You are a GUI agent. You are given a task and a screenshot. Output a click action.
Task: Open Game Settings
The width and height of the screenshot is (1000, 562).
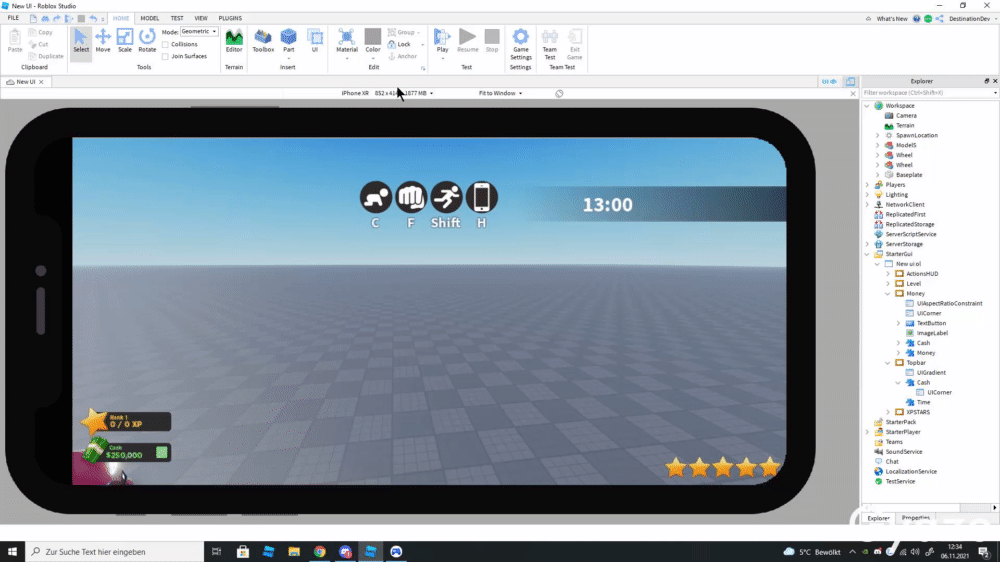pos(520,44)
